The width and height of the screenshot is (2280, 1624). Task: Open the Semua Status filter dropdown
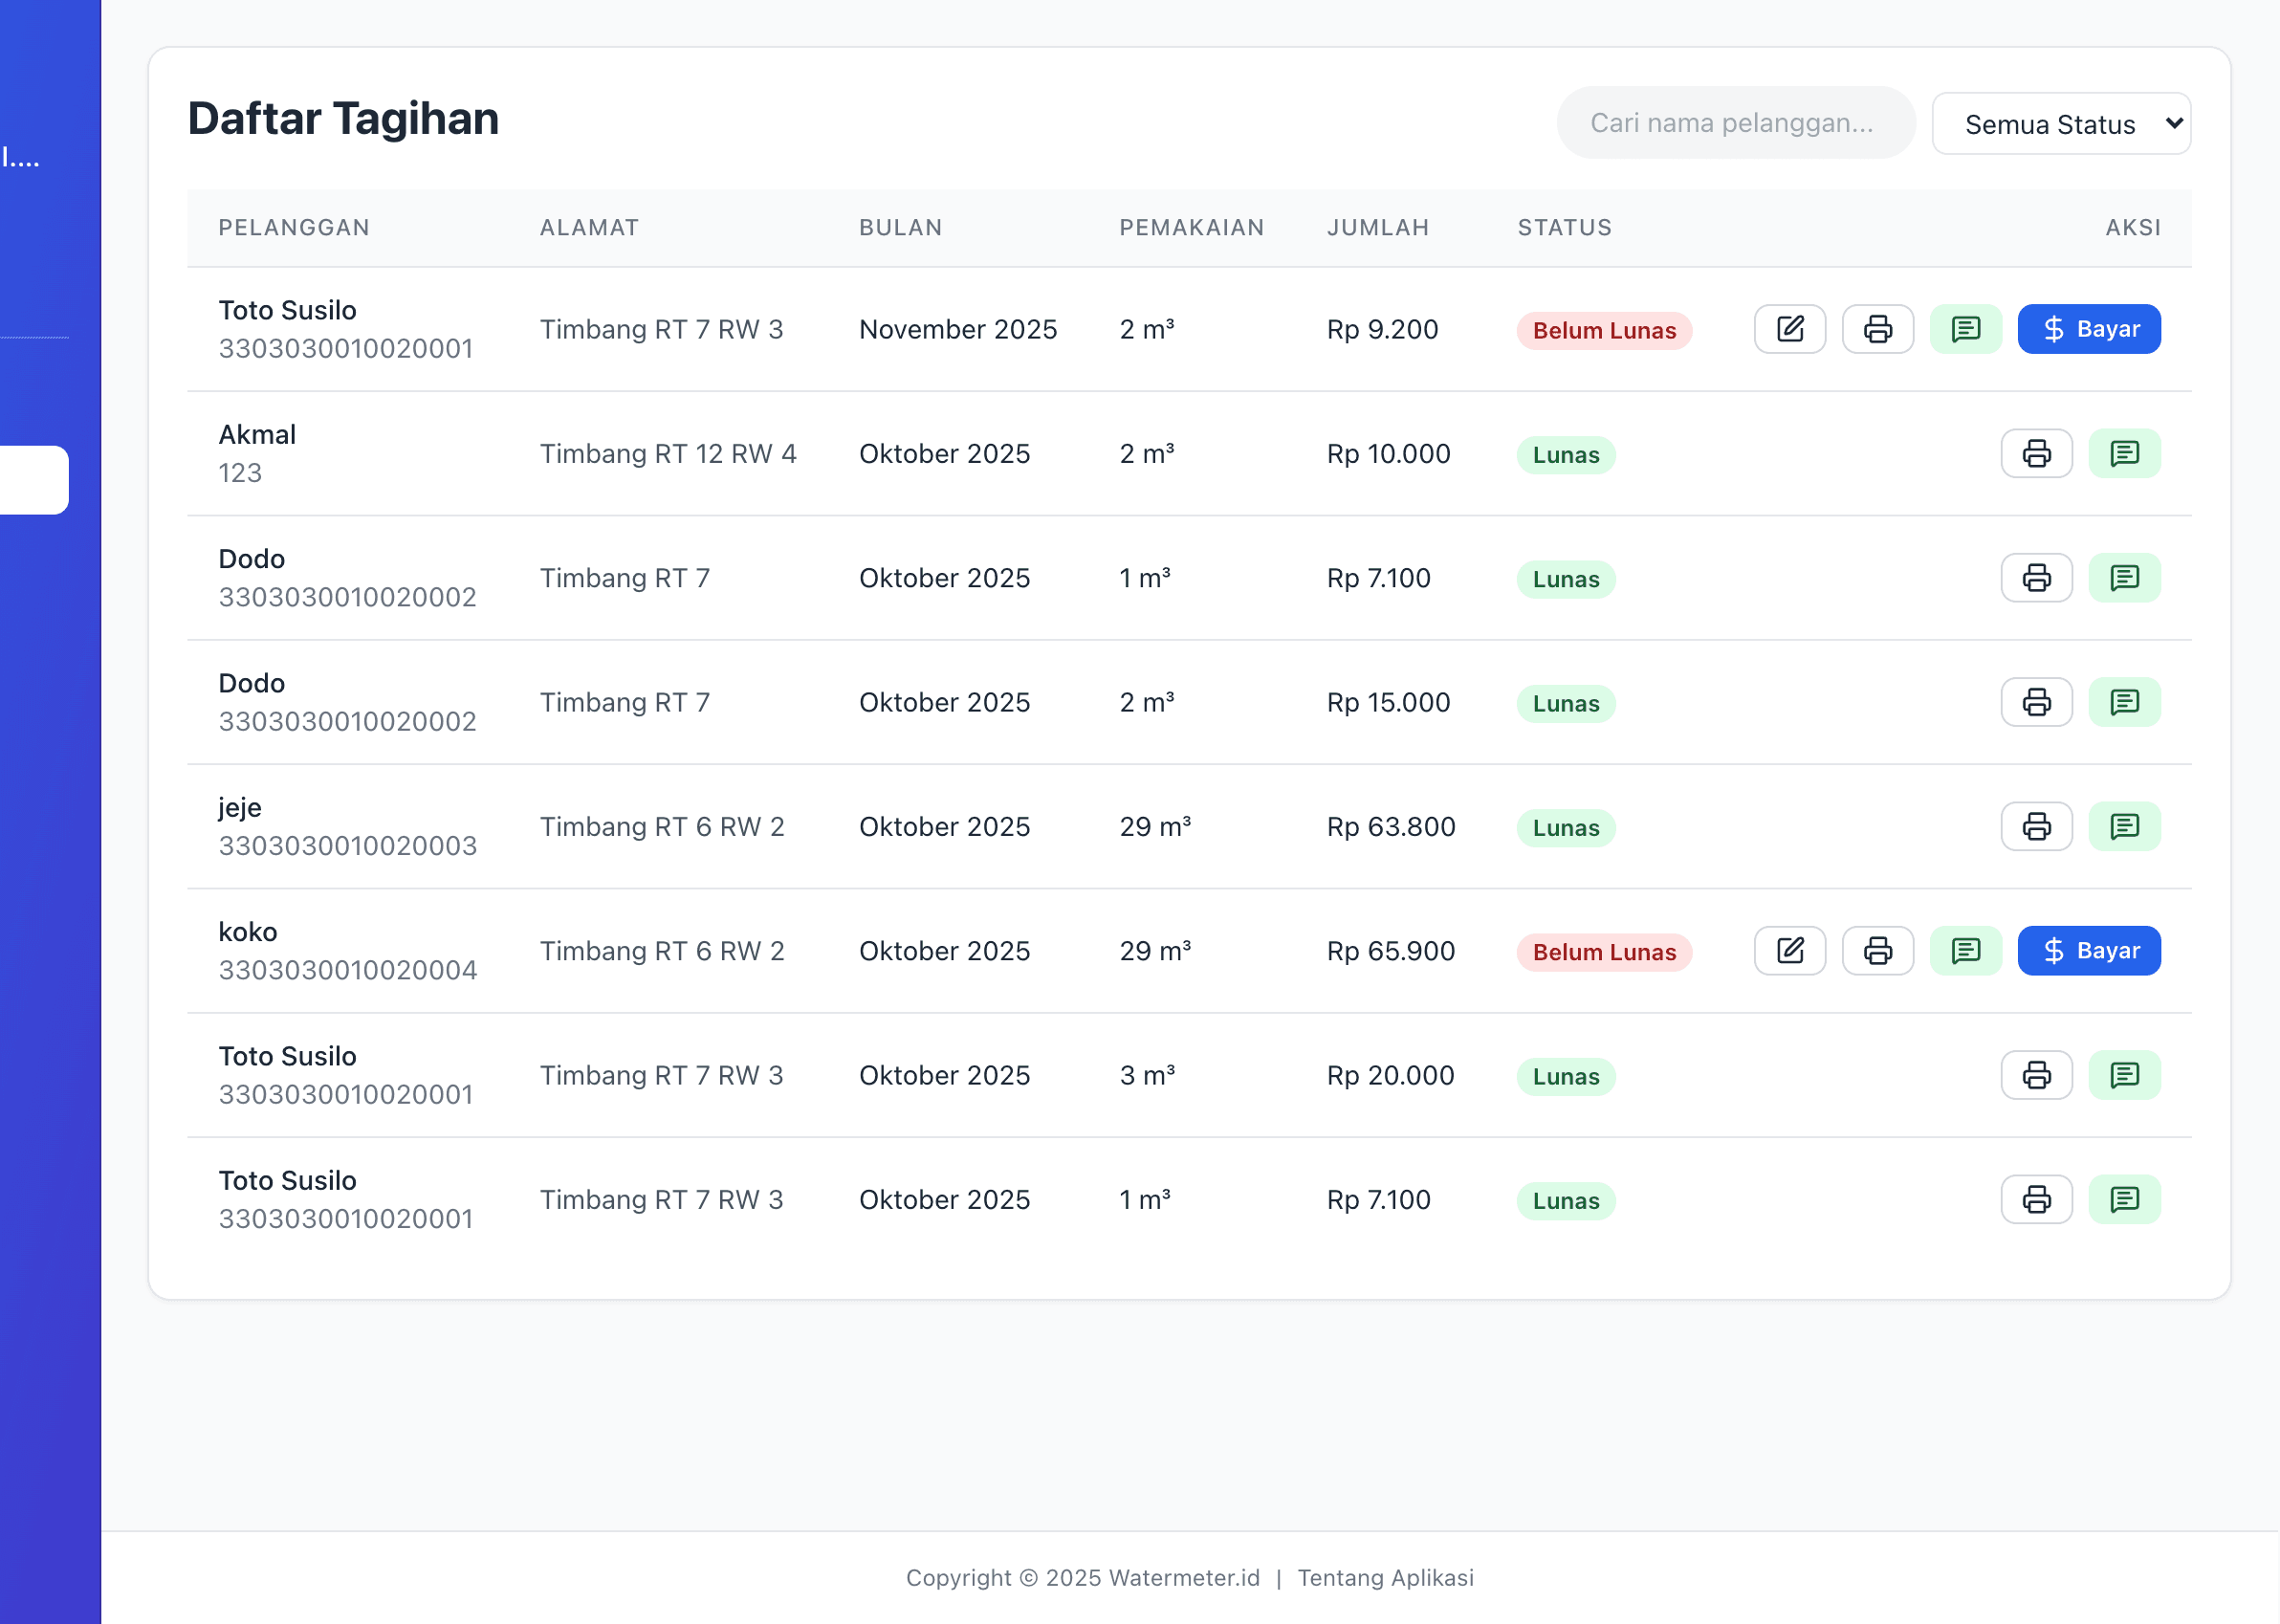point(2061,124)
